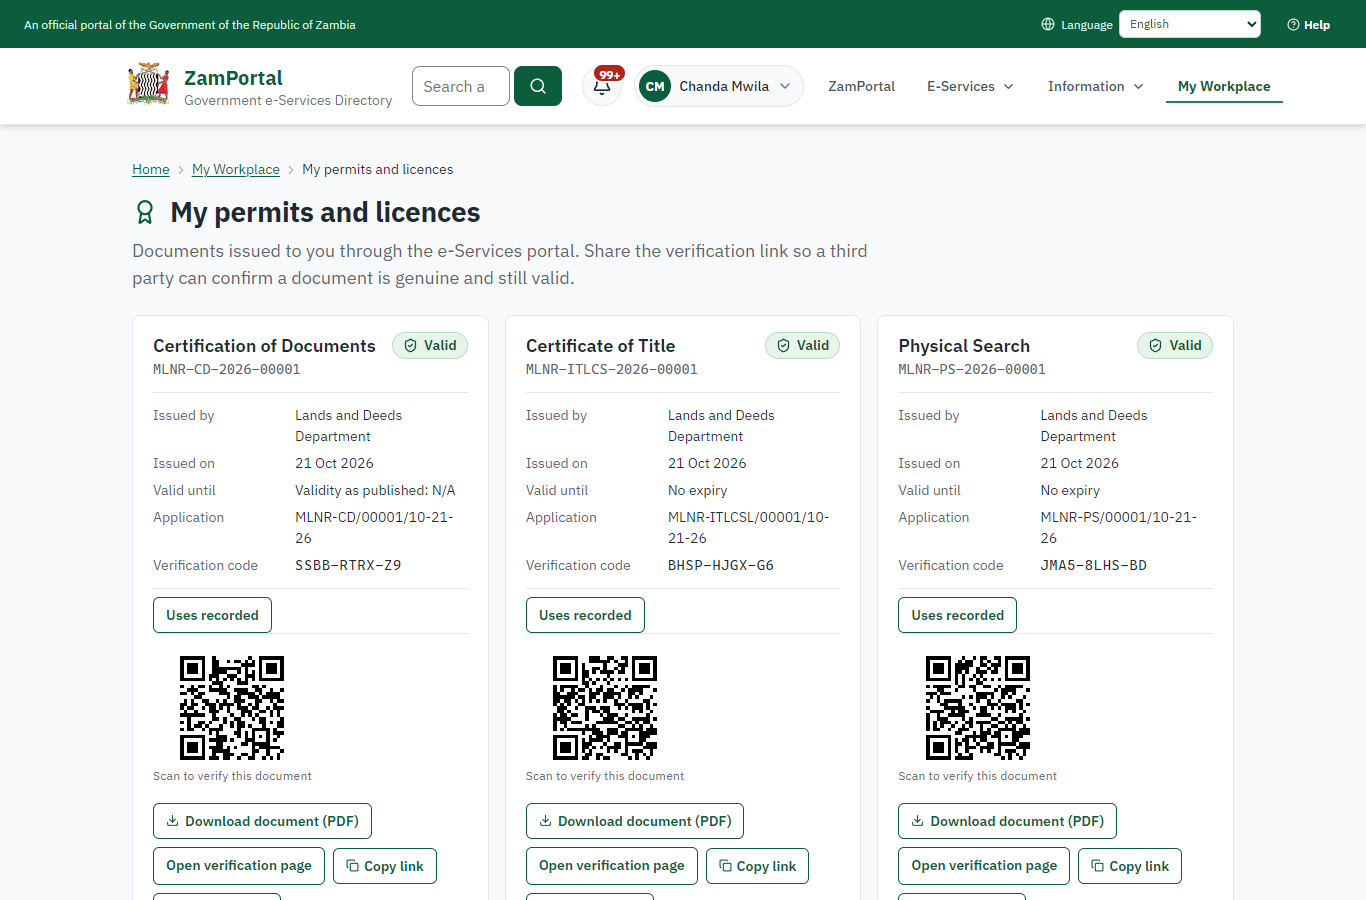Click Uses recorded on Certification of Documents

point(212,615)
